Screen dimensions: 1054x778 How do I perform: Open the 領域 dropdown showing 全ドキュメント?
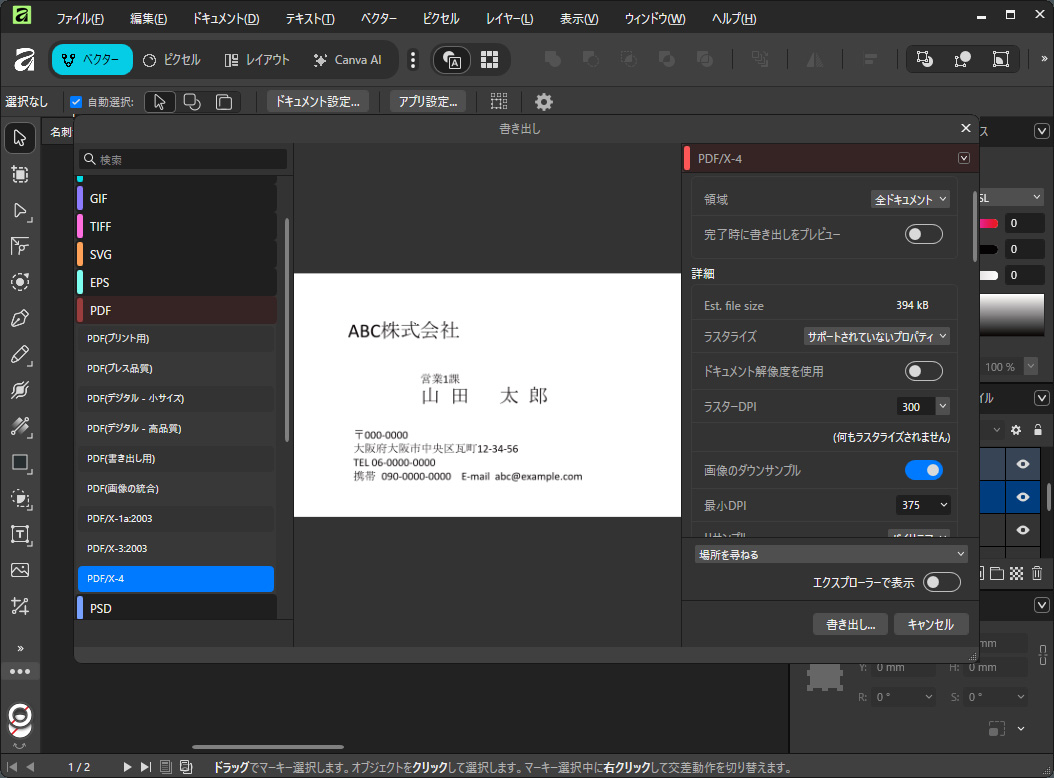point(911,198)
